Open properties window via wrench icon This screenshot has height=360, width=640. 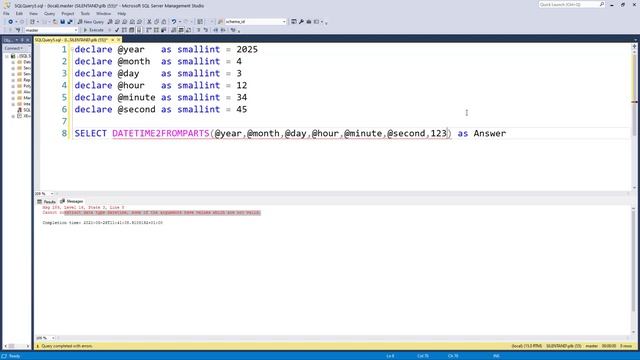pos(301,22)
